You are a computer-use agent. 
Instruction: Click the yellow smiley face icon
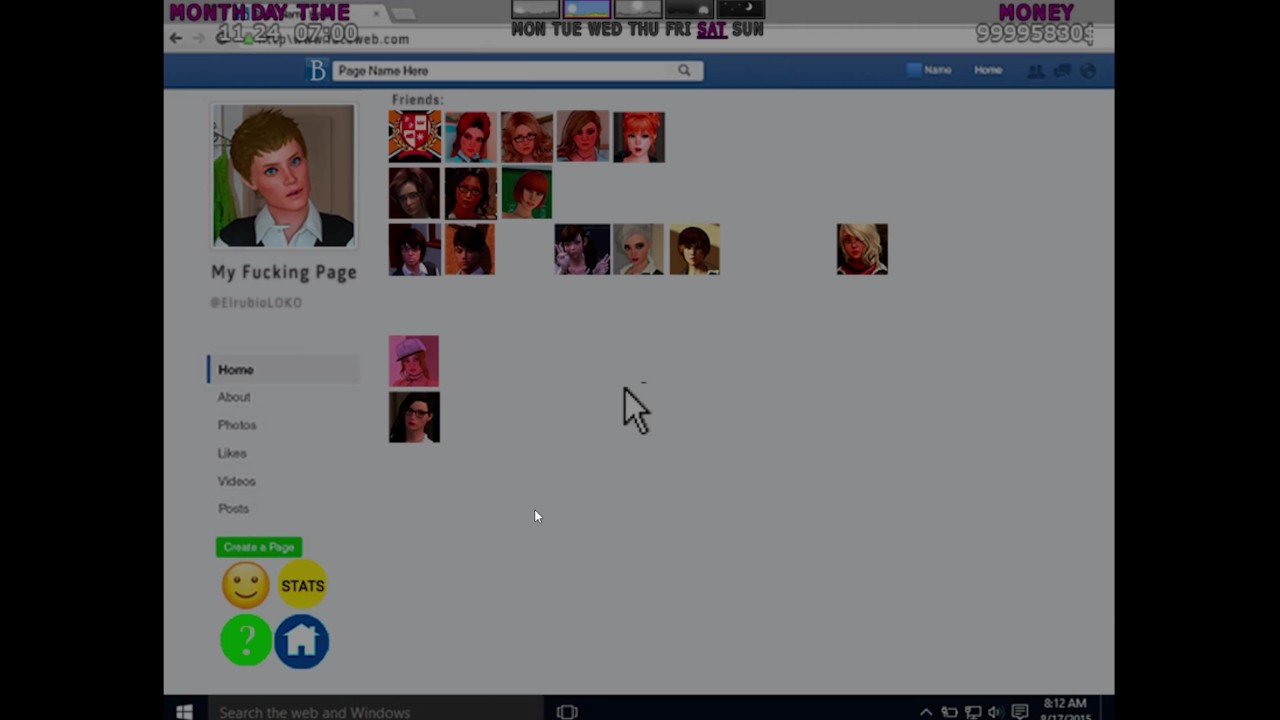246,585
